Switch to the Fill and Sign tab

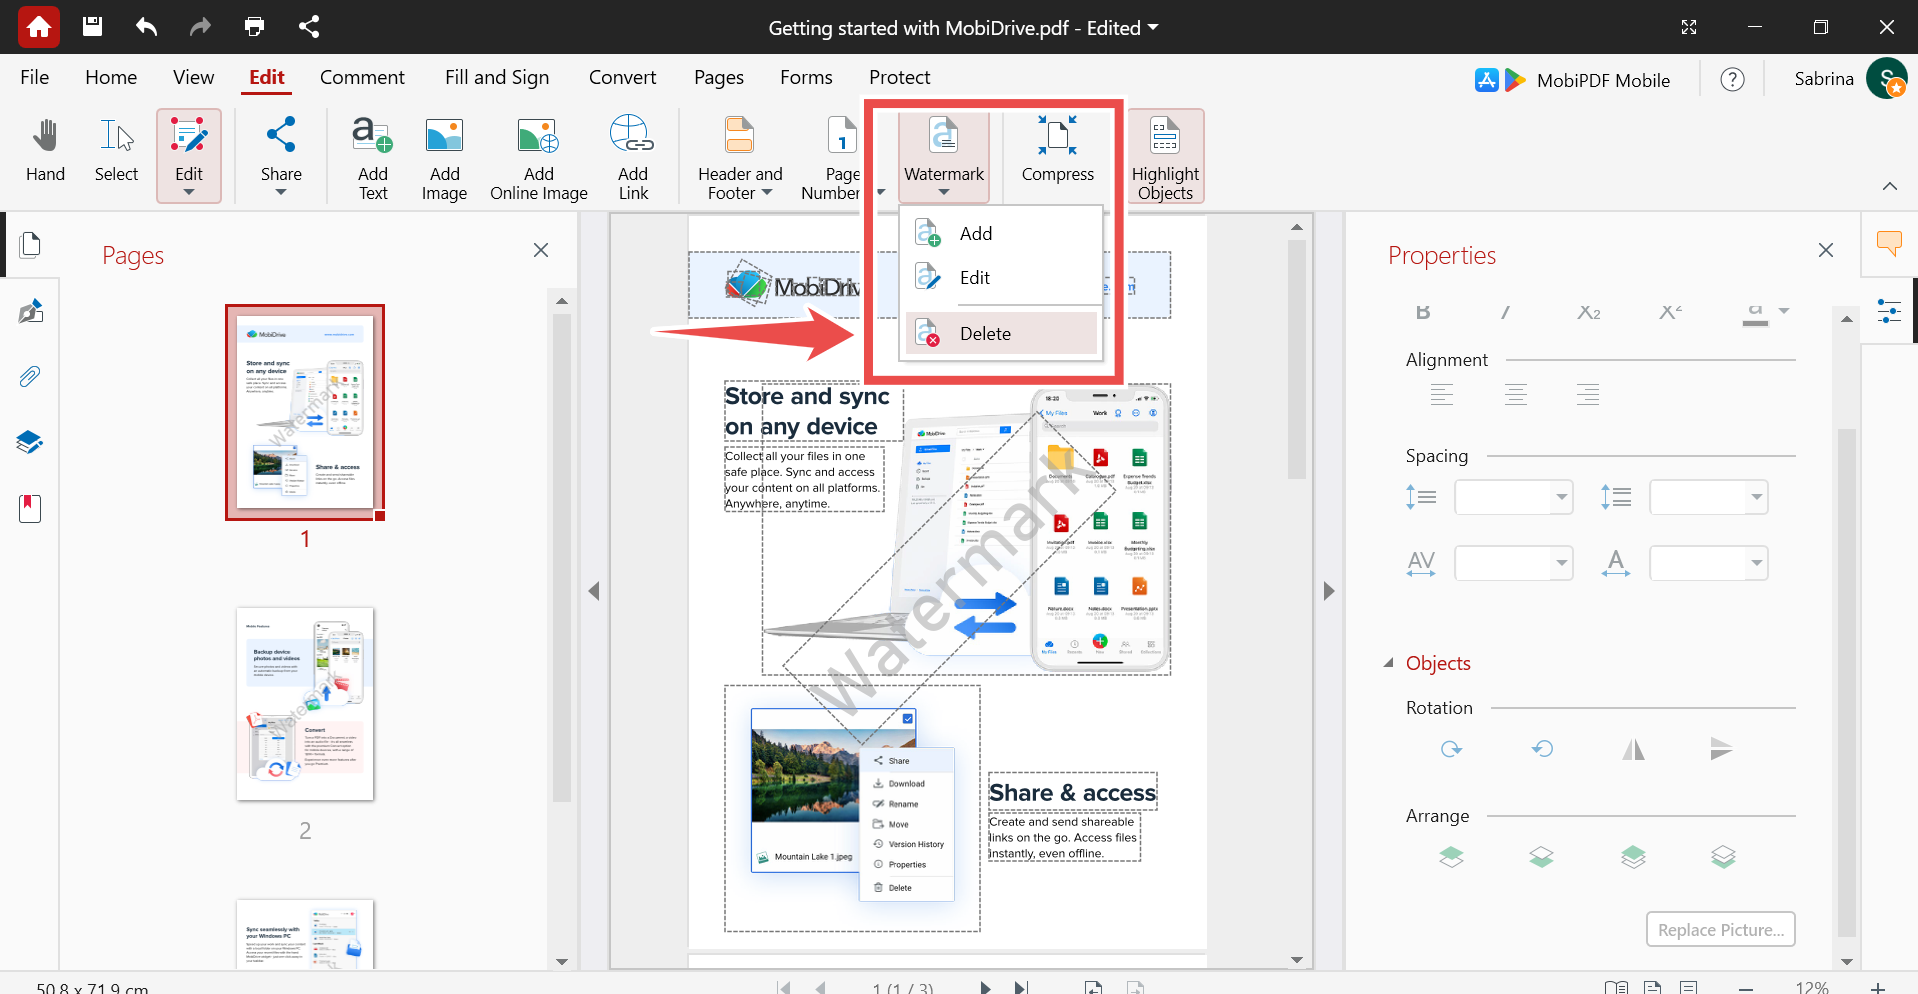[497, 77]
